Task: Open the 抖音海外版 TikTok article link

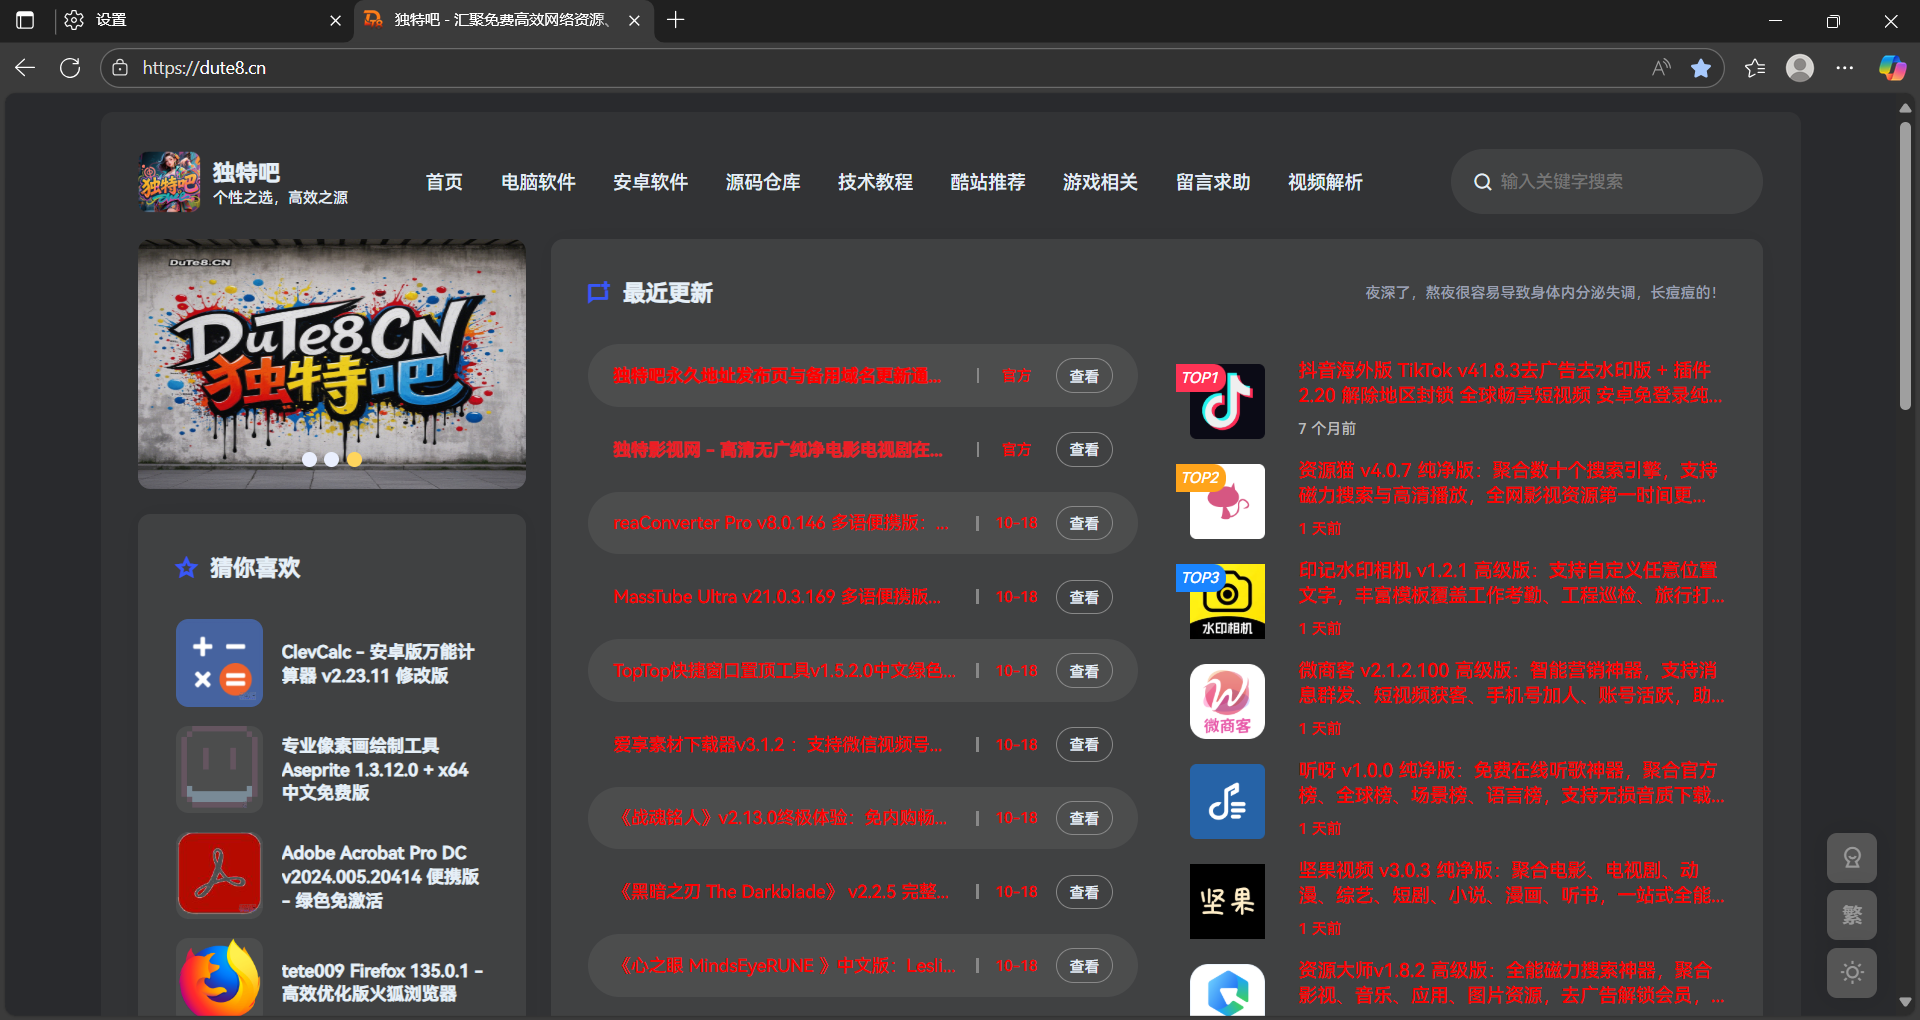Action: 1510,383
